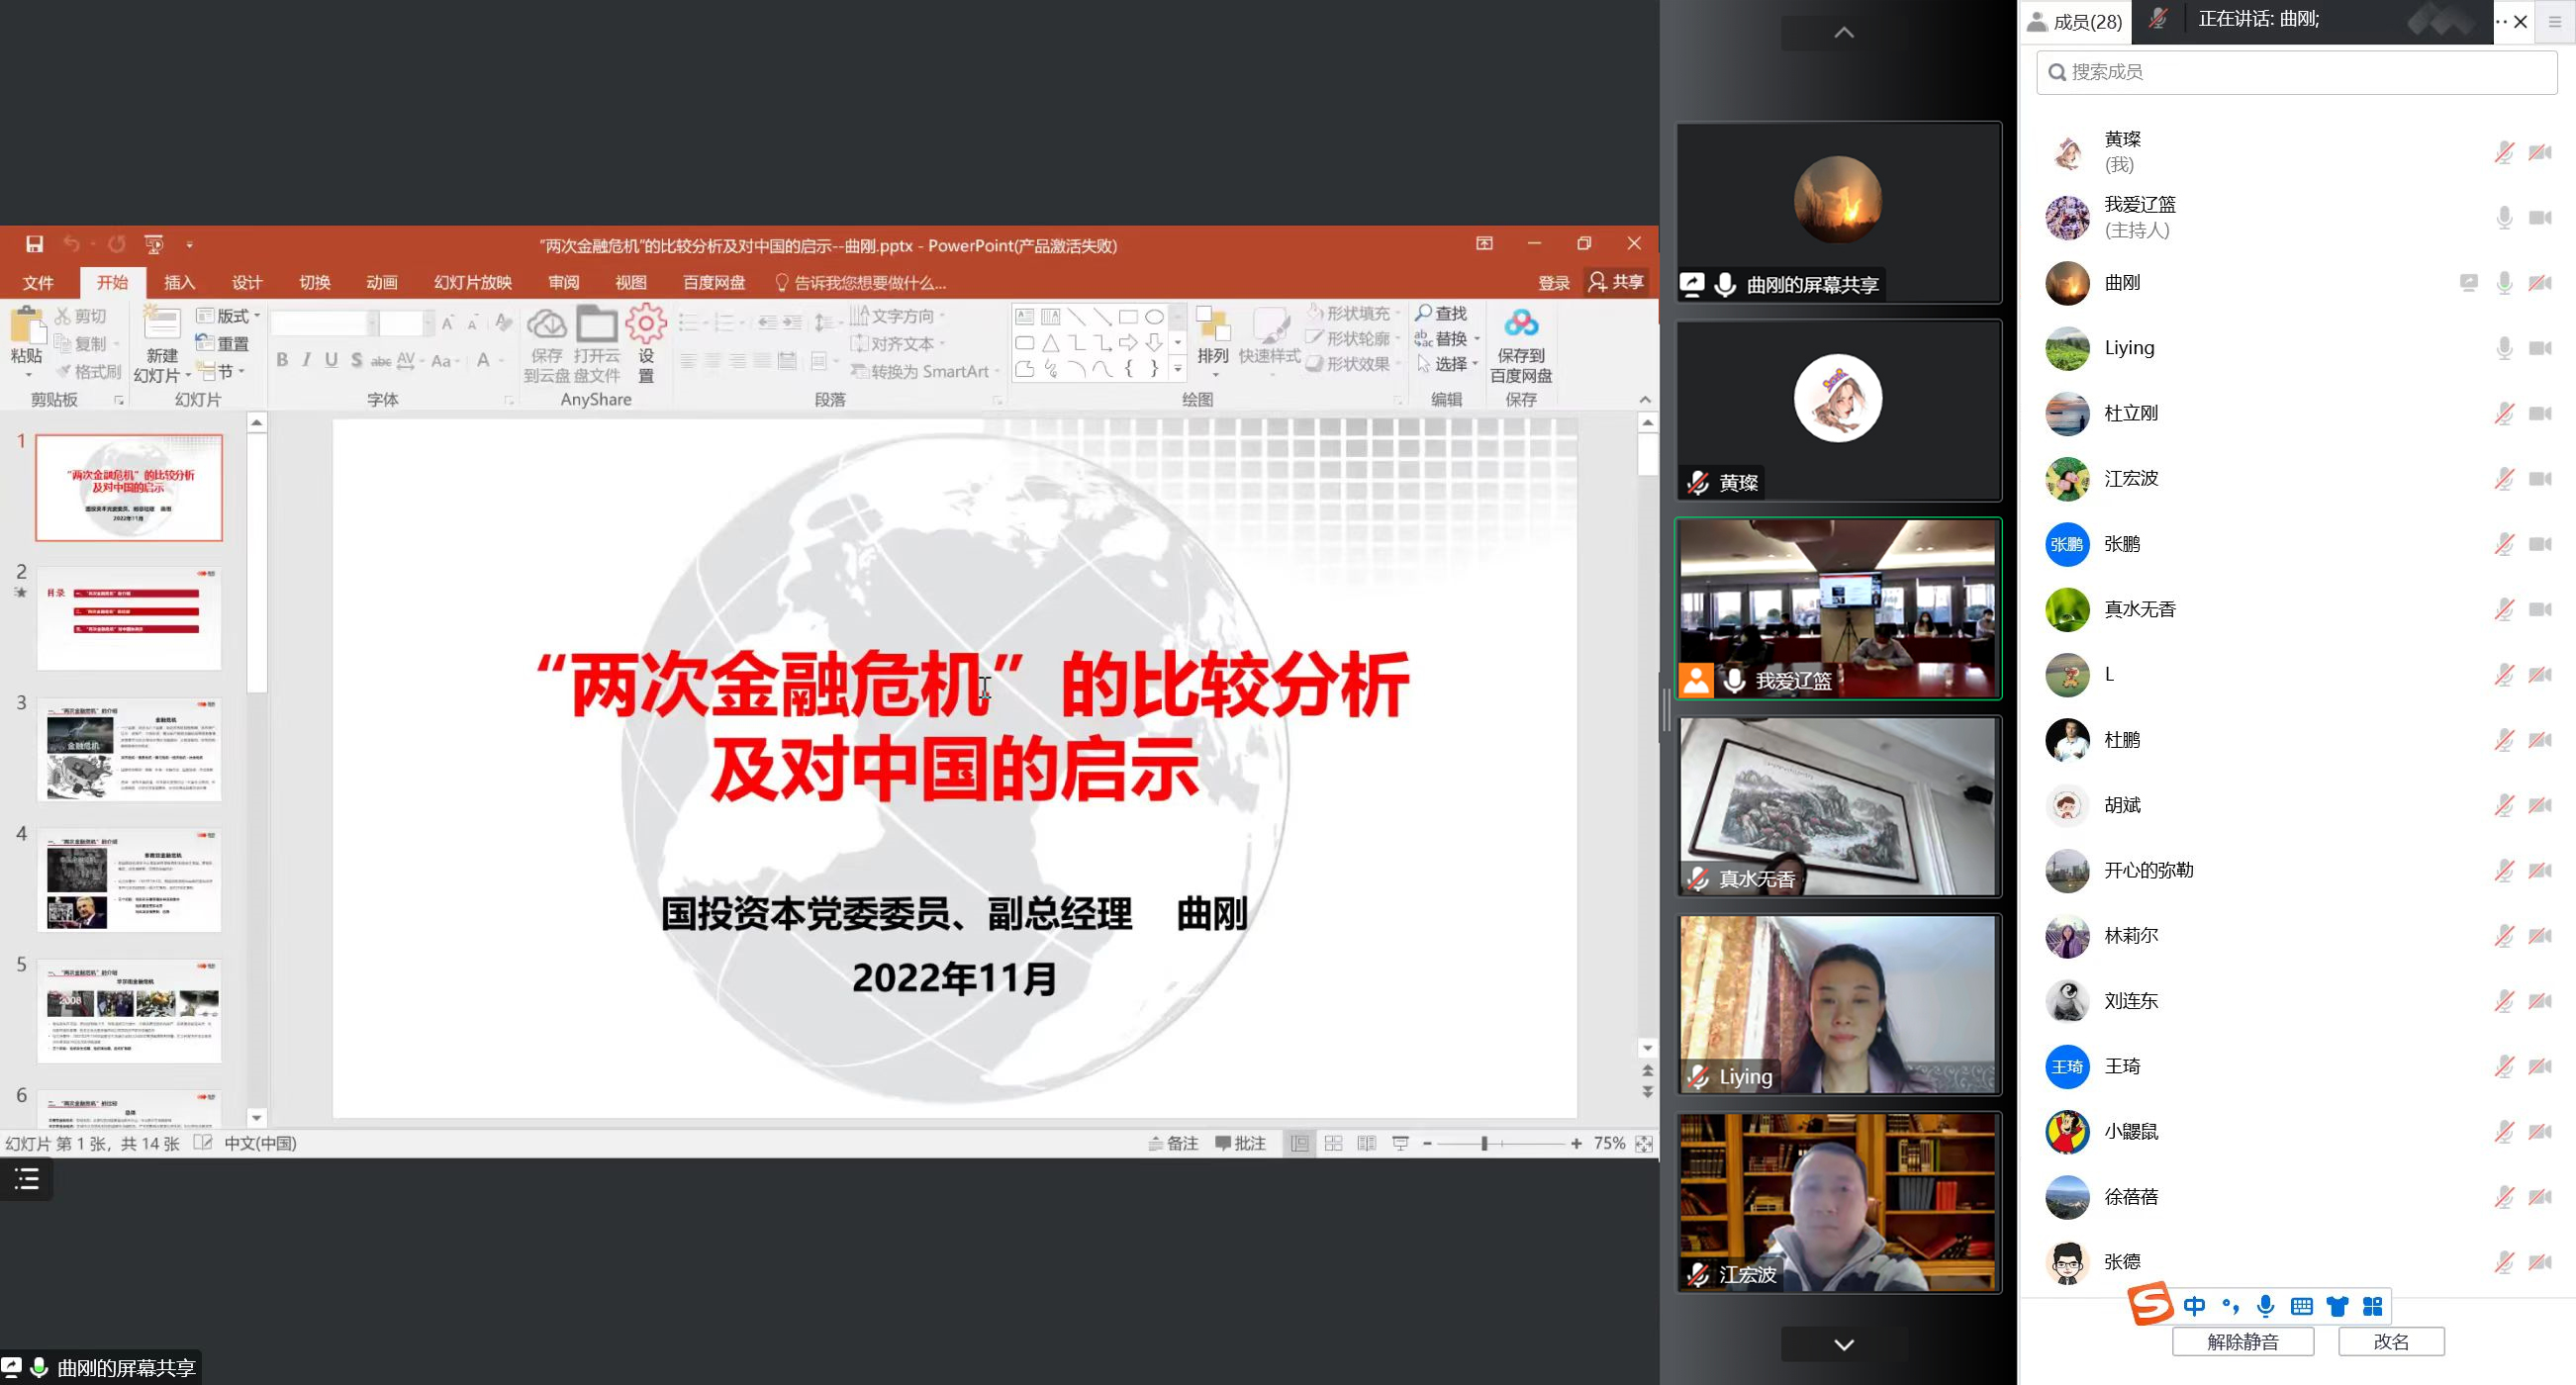Click the fit slide to window icon
The height and width of the screenshot is (1385, 2576).
[1644, 1143]
